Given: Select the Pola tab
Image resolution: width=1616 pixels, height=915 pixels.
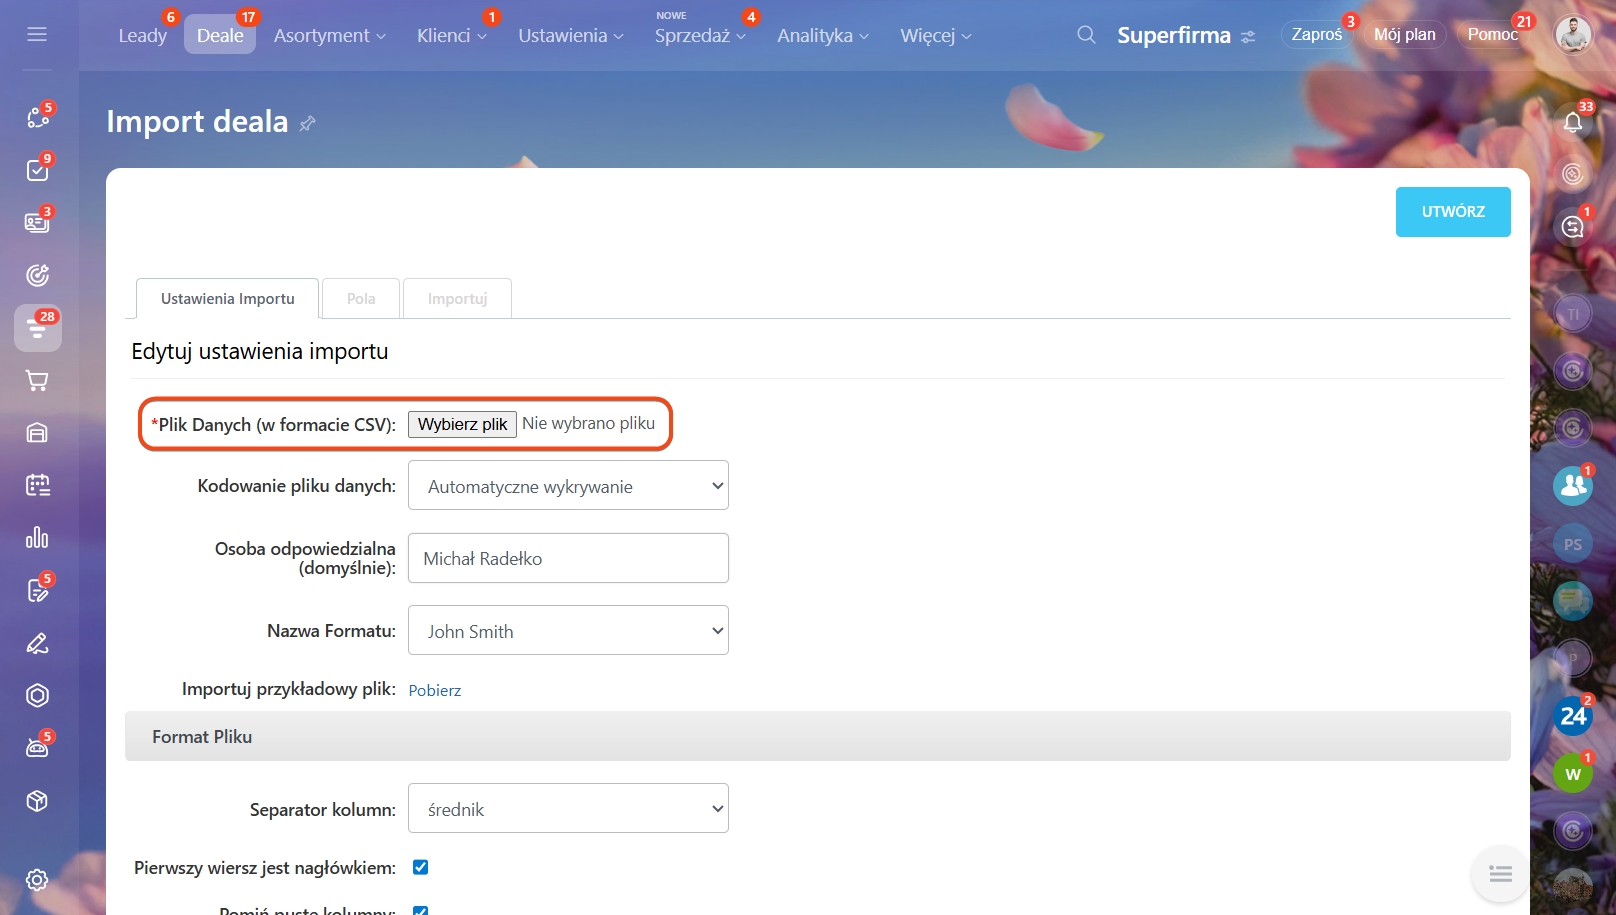Looking at the screenshot, I should pyautogui.click(x=361, y=299).
